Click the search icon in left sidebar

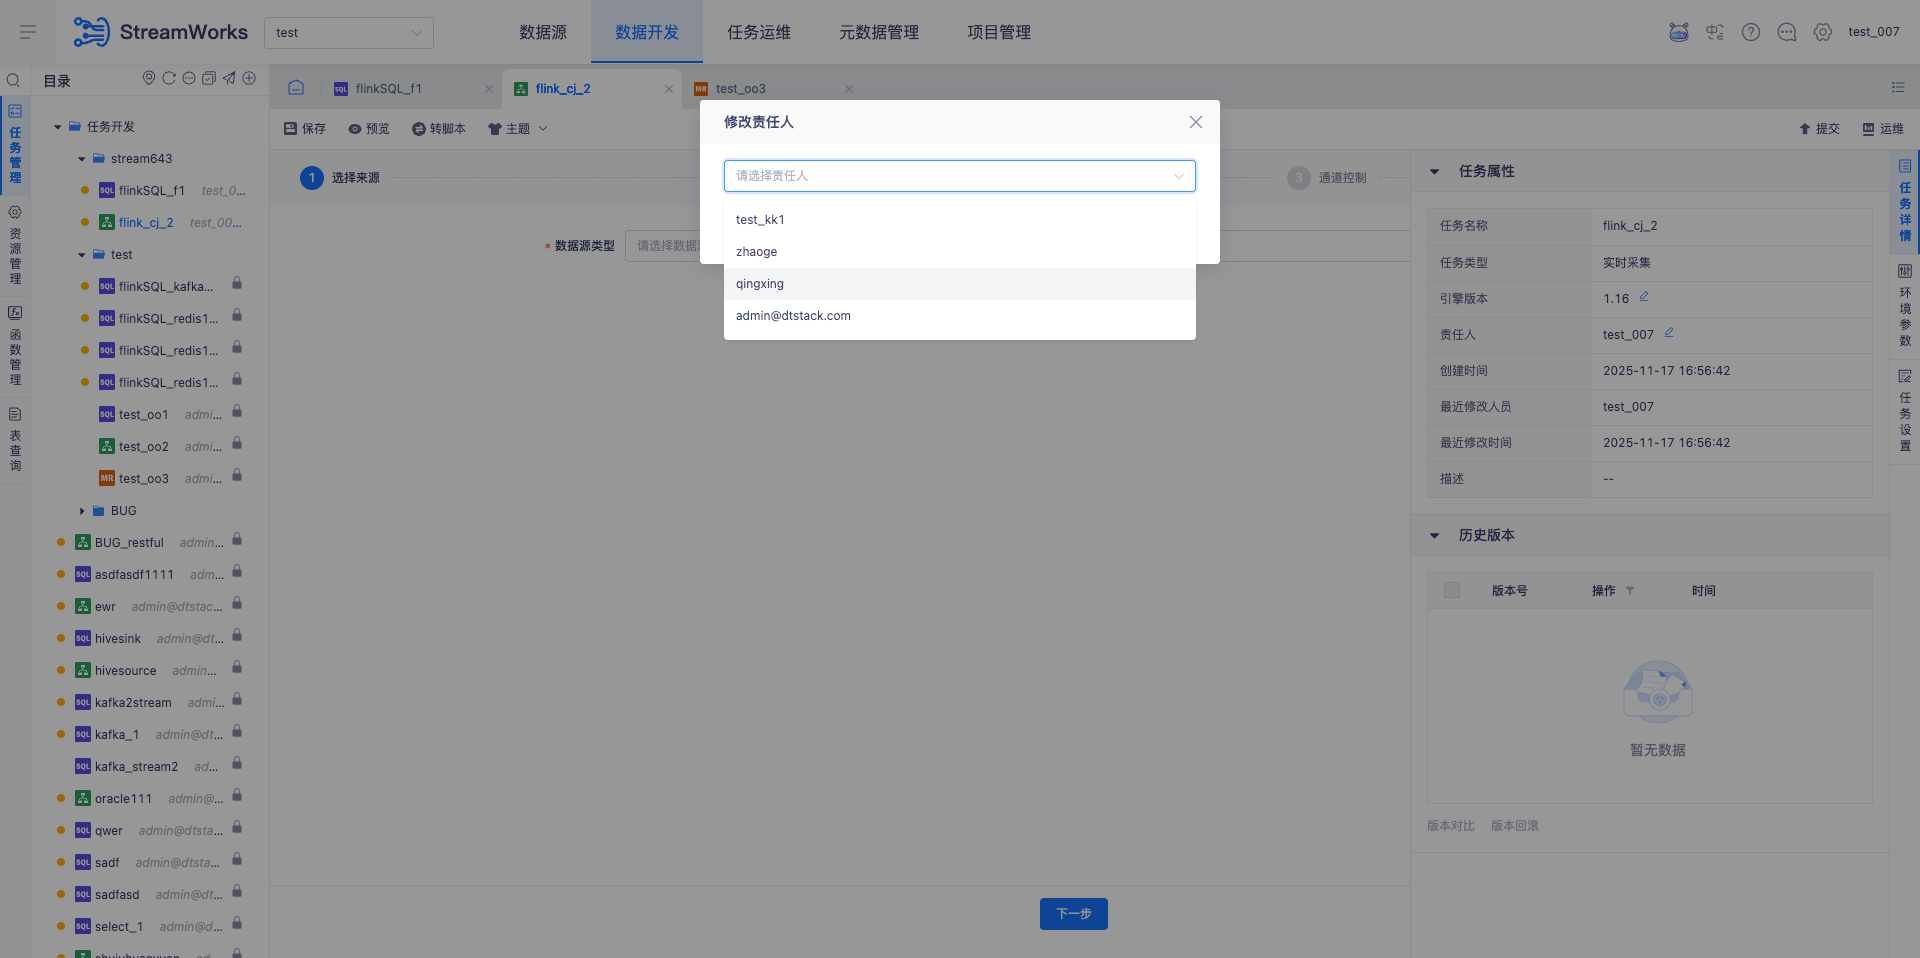point(14,80)
